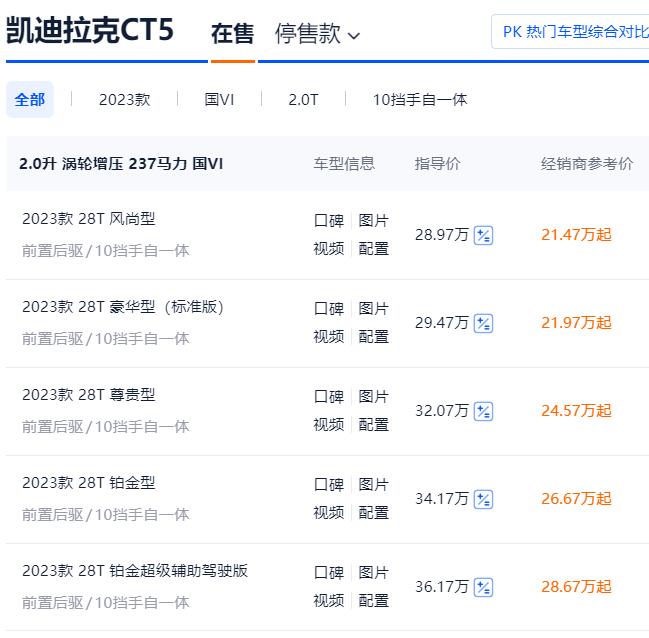Open 口碑 for 铂金超级辅助驾驶版

[x=329, y=573]
